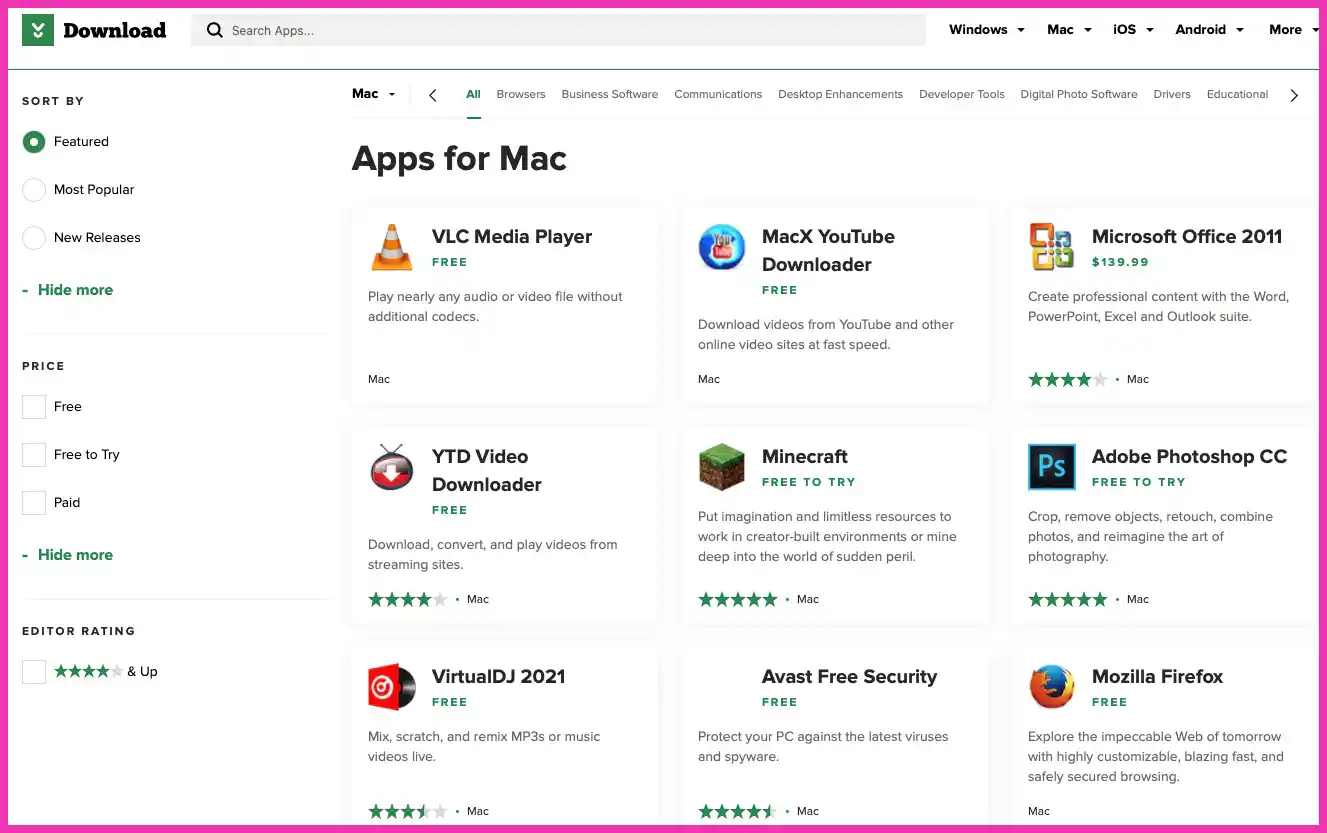This screenshot has width=1327, height=833.
Task: Click the Download site logo
Action: point(94,30)
